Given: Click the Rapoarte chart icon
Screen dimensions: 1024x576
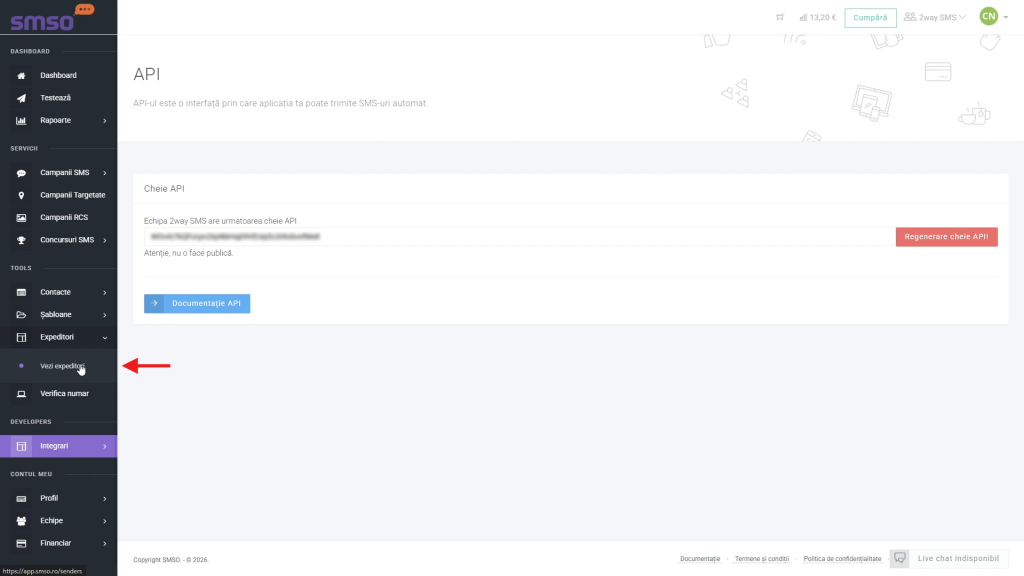Looking at the screenshot, I should pos(21,120).
